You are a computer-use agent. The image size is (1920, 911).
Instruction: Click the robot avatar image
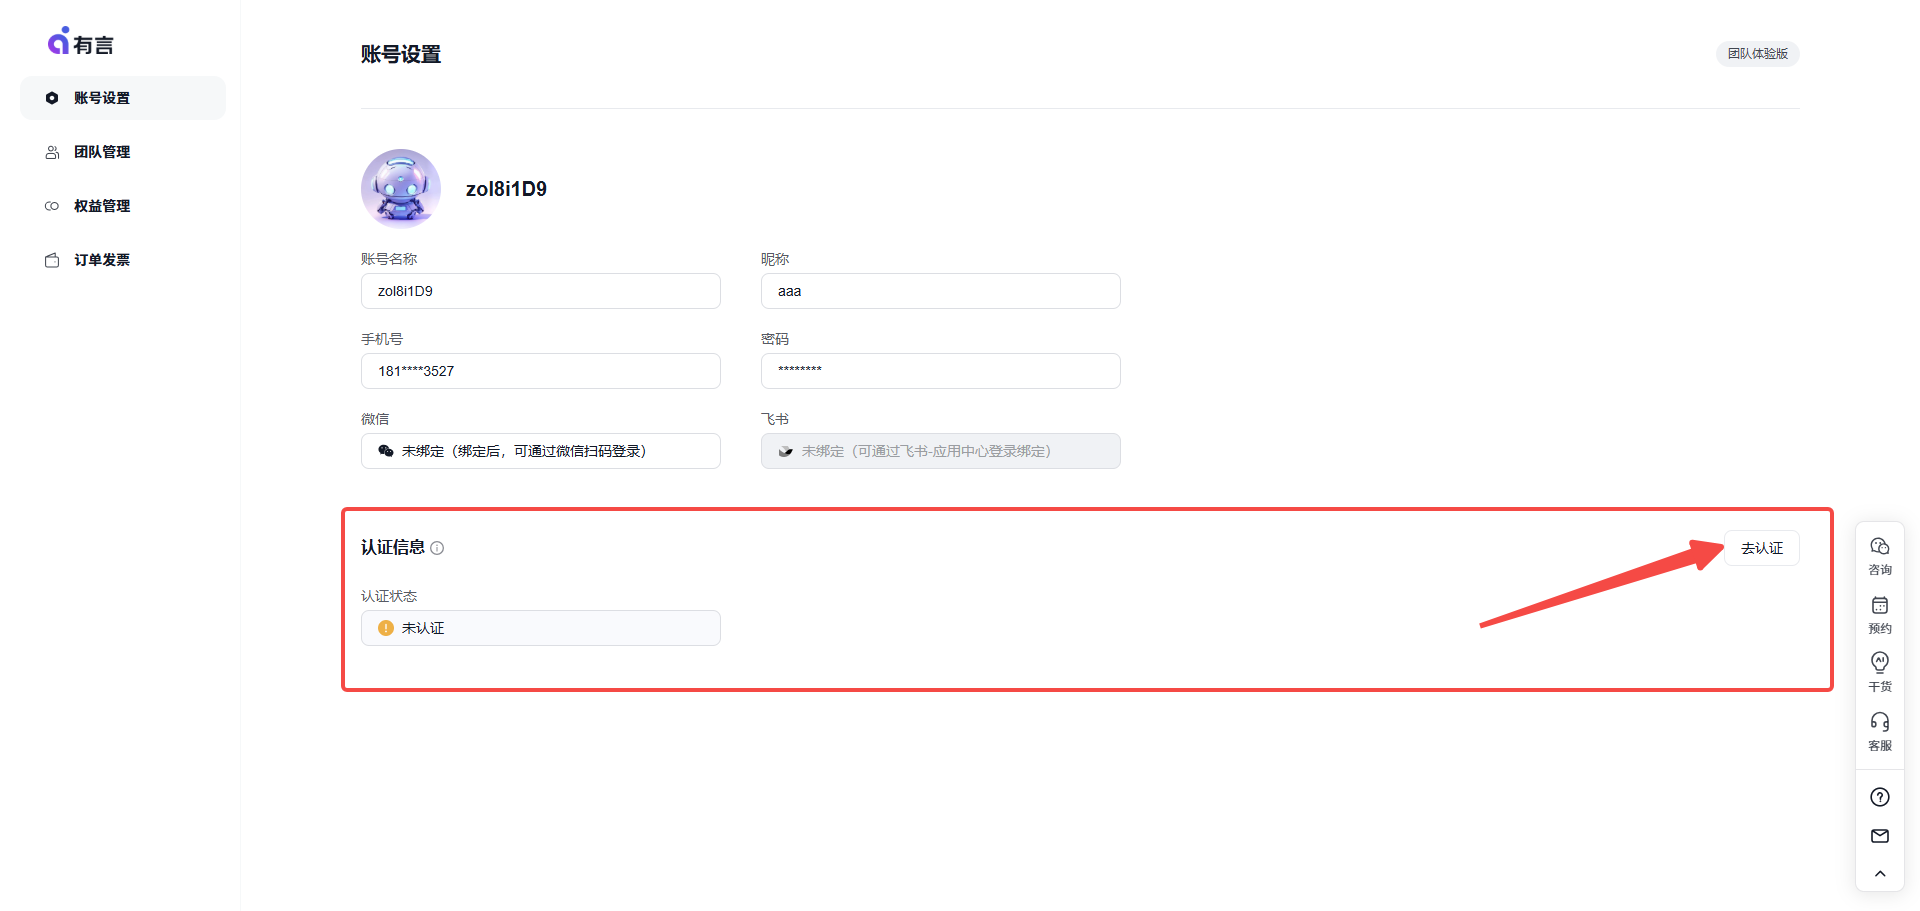pos(401,189)
